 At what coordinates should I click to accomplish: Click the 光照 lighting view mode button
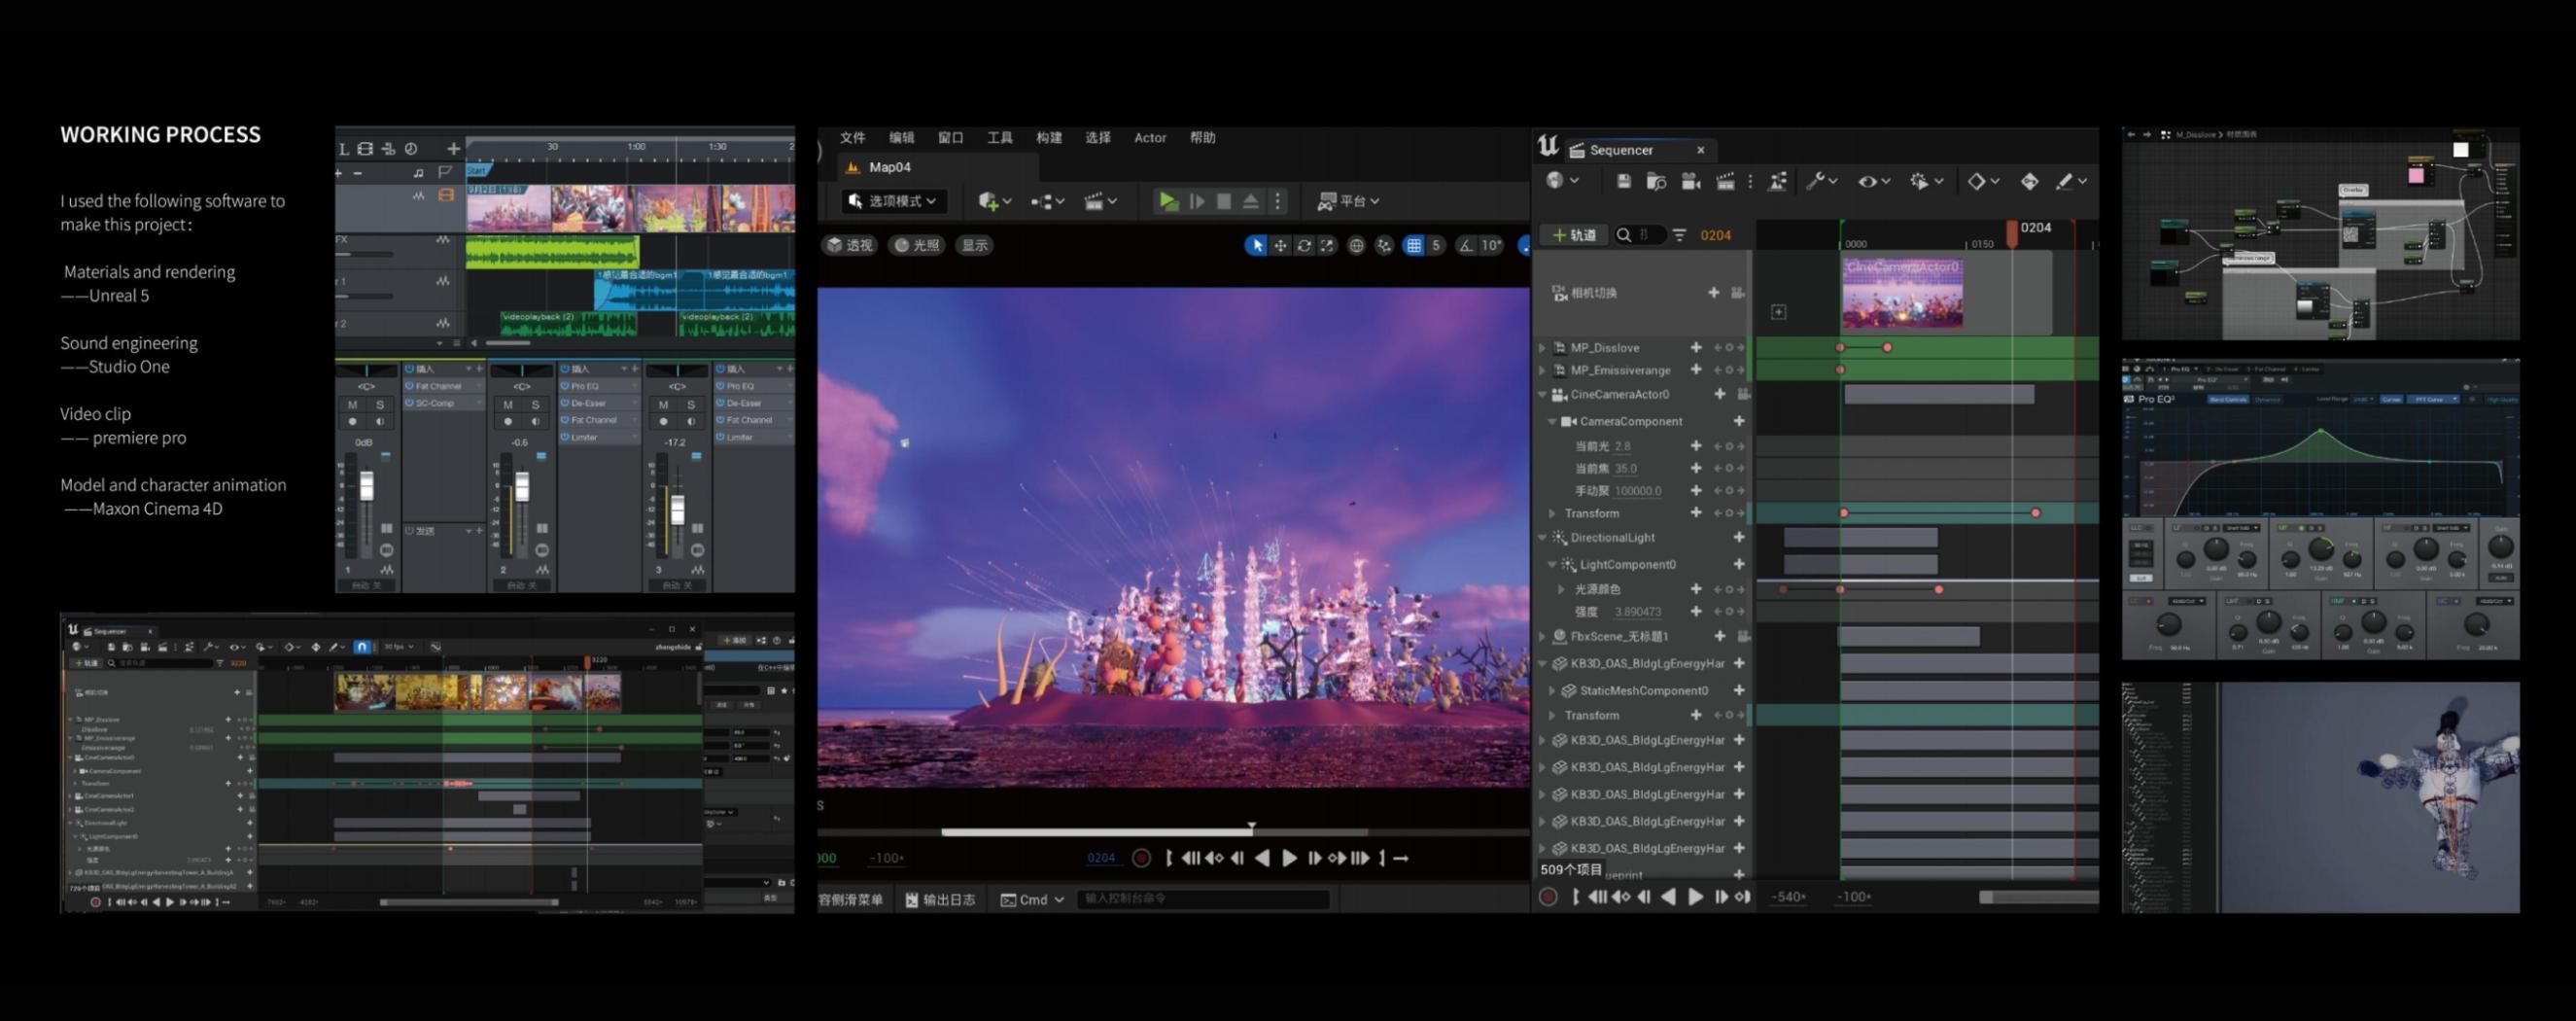[917, 246]
